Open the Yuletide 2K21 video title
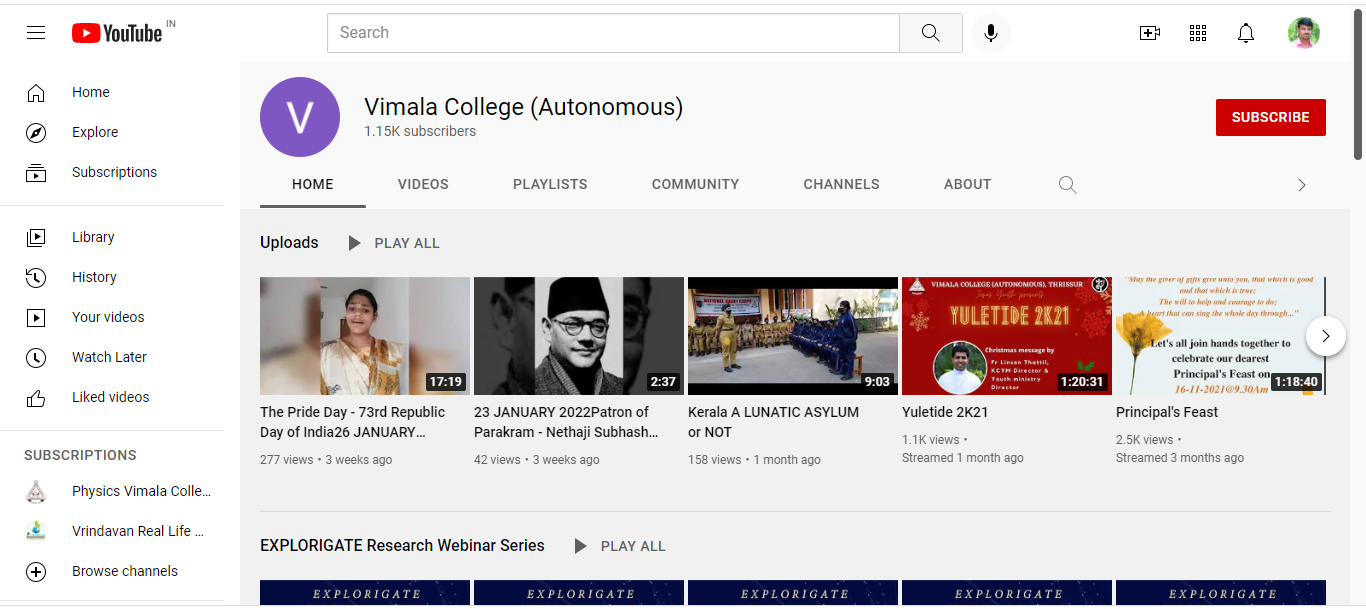This screenshot has height=609, width=1366. point(945,412)
